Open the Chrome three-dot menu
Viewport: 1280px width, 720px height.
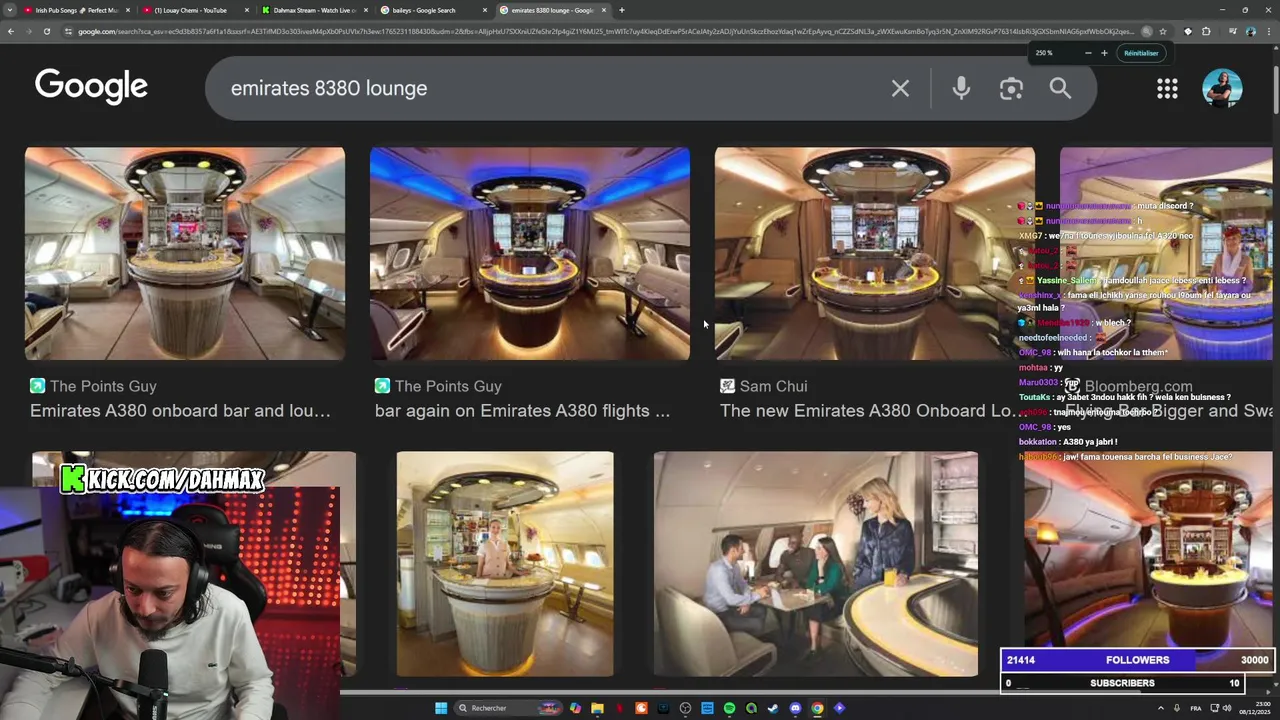[1270, 31]
